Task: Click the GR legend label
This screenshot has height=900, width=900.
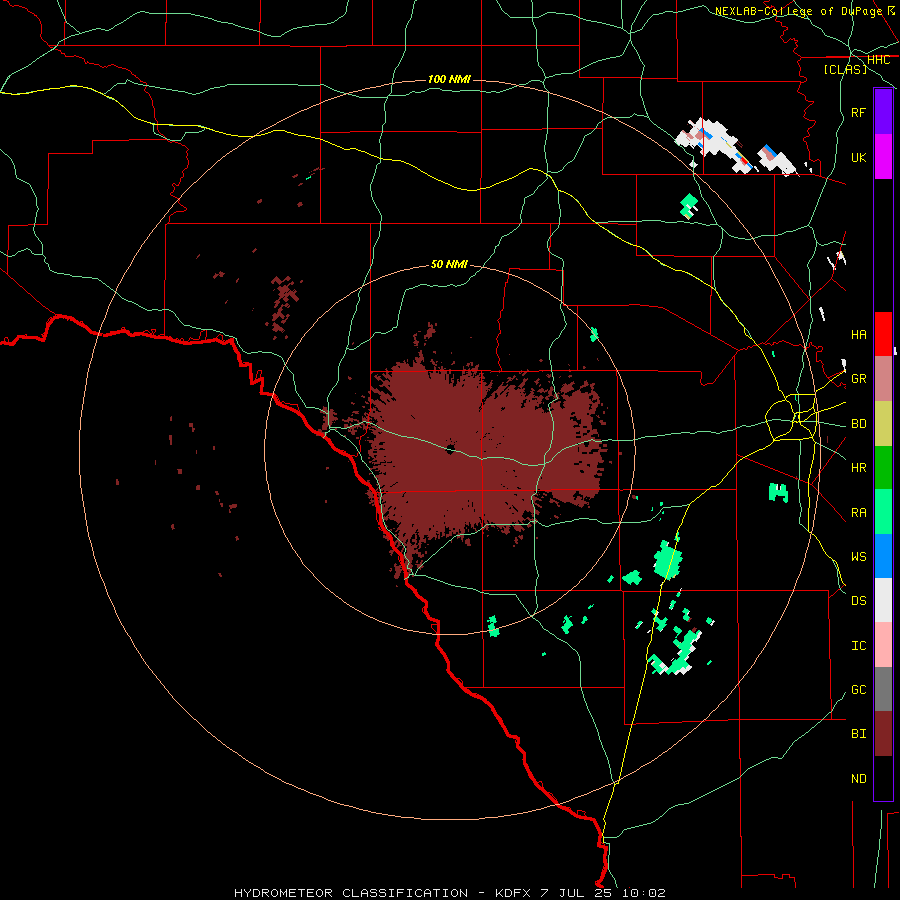Action: (x=859, y=379)
